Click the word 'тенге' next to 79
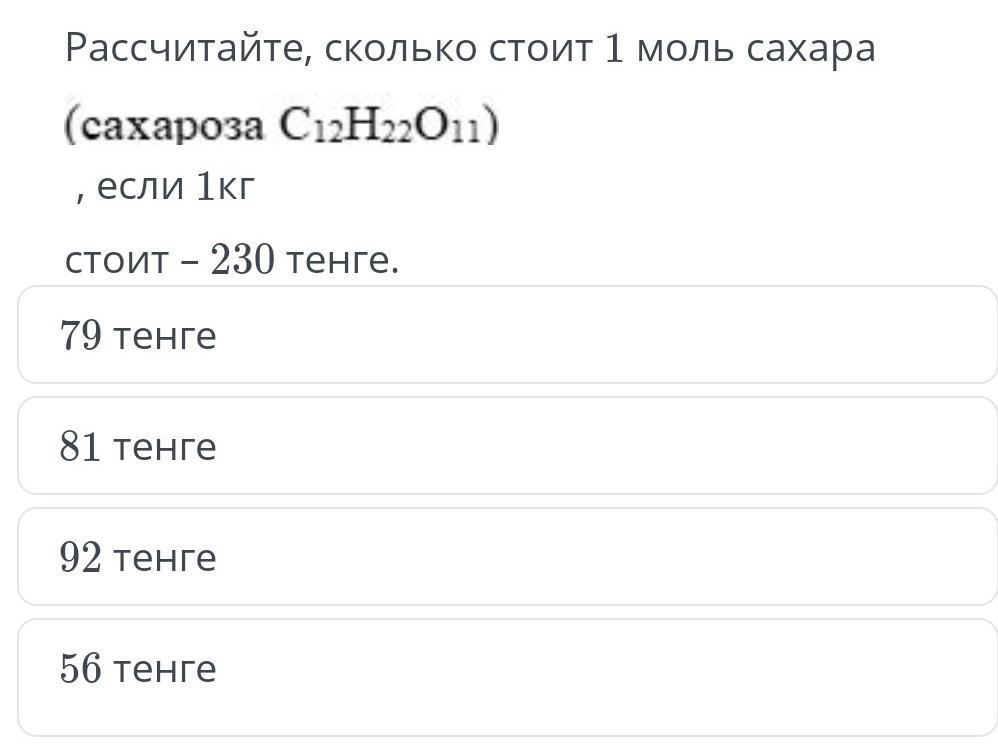 [165, 337]
